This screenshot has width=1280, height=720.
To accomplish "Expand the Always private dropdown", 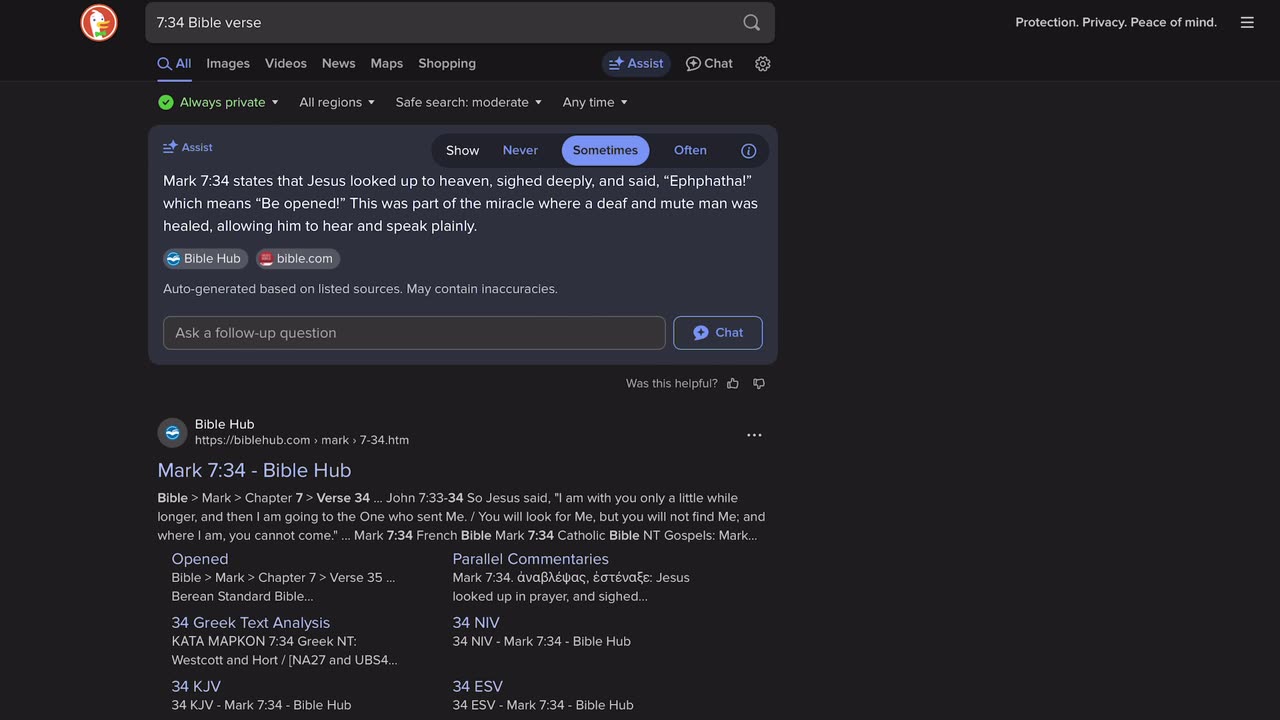I will (219, 102).
